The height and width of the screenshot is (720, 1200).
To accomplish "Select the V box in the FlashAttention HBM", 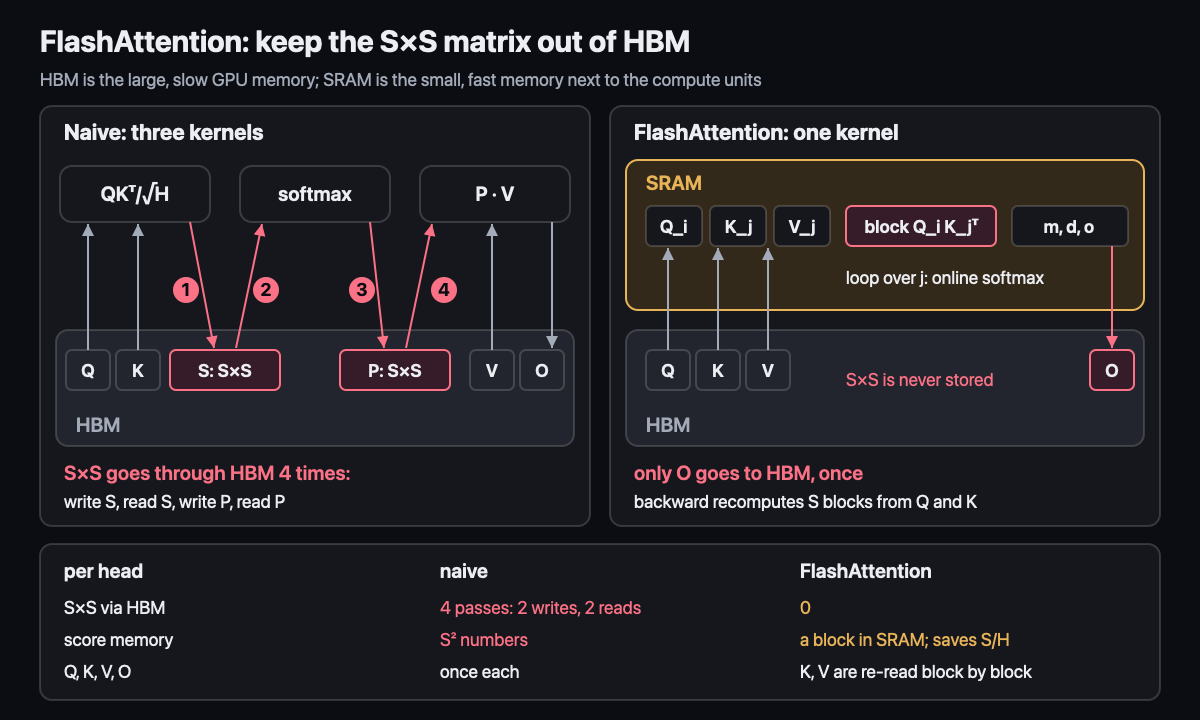I will click(768, 370).
